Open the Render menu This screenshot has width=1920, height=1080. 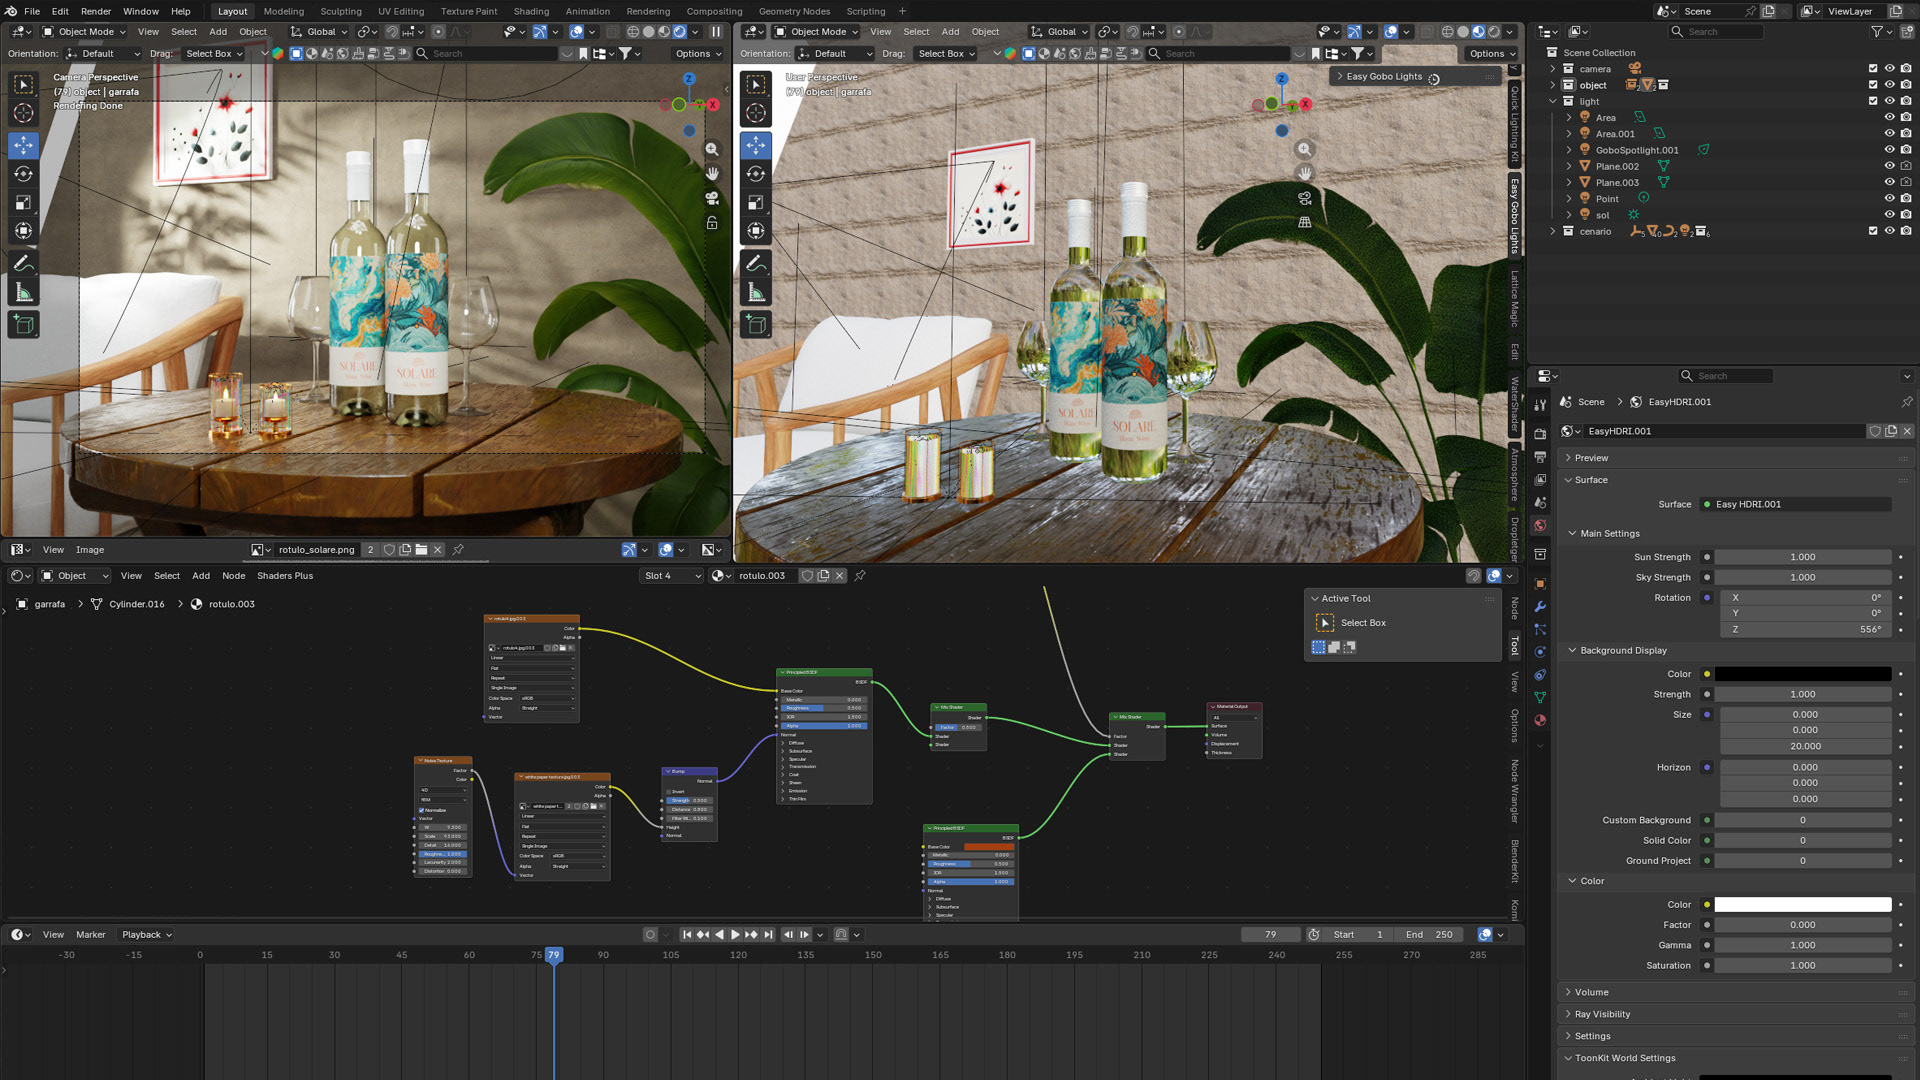tap(96, 11)
